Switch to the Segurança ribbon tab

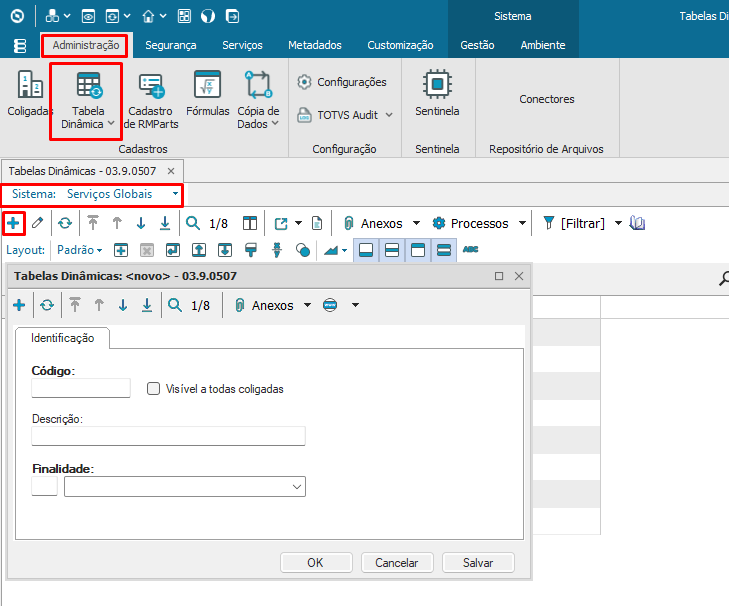(170, 45)
